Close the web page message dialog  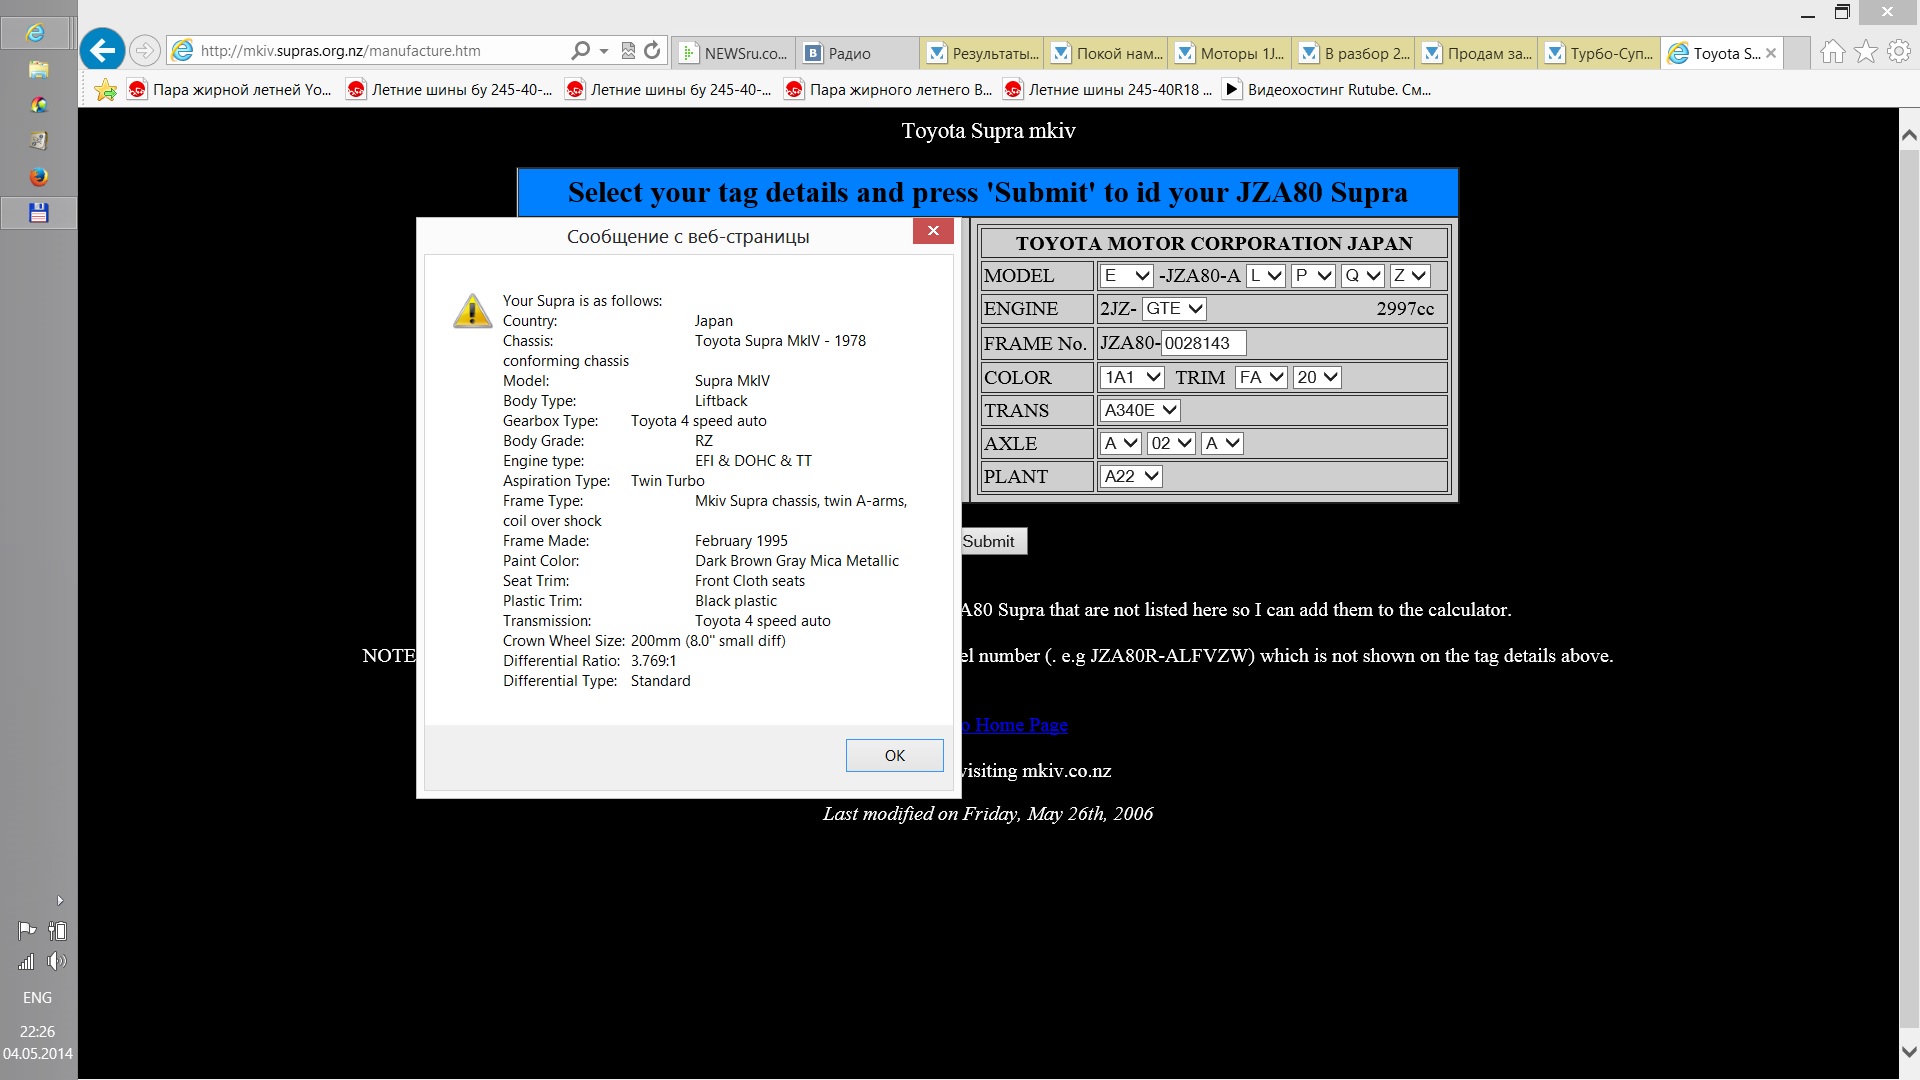[932, 231]
